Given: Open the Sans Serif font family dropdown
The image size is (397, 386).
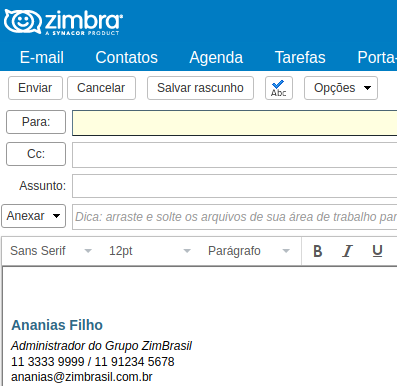Looking at the screenshot, I should tap(50, 251).
